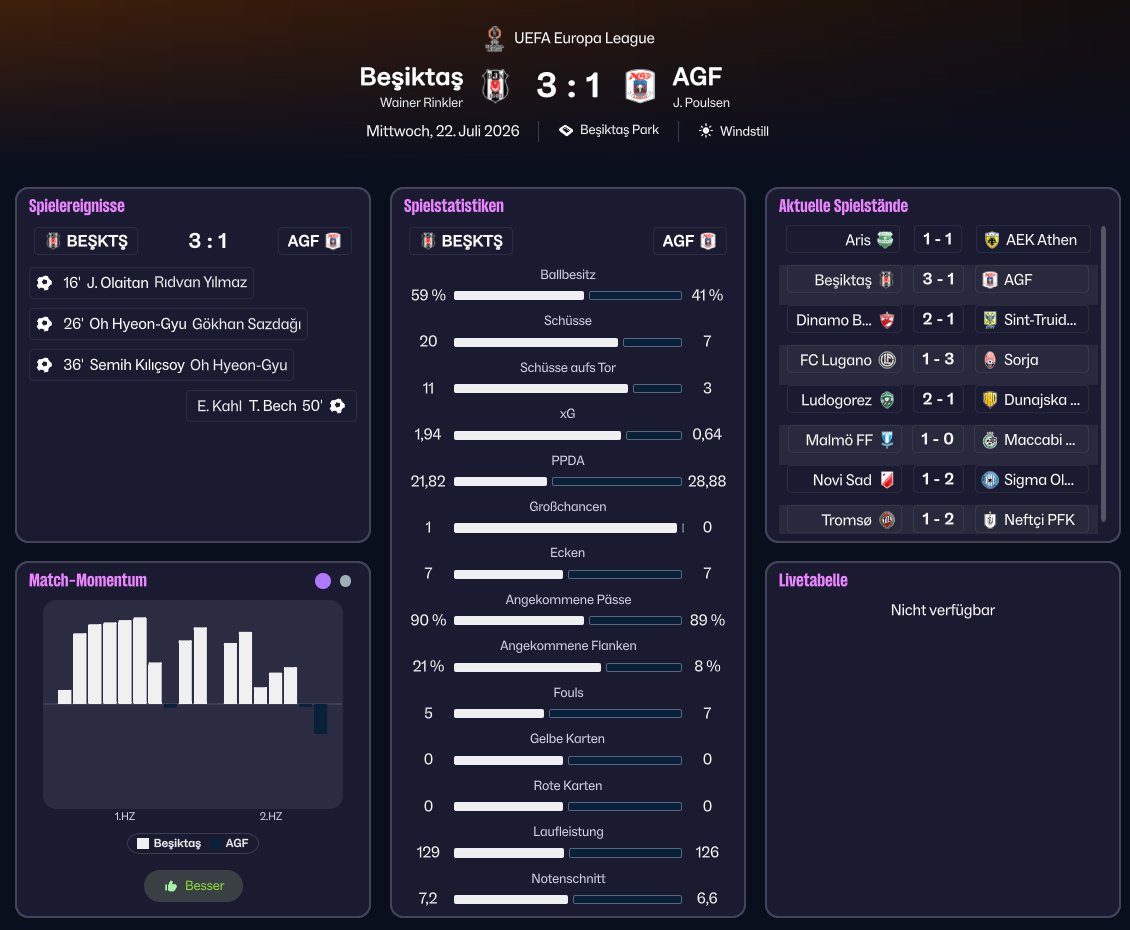Click the goal ball icon for 26' Oh Hyeon-Gyu

tap(45, 324)
